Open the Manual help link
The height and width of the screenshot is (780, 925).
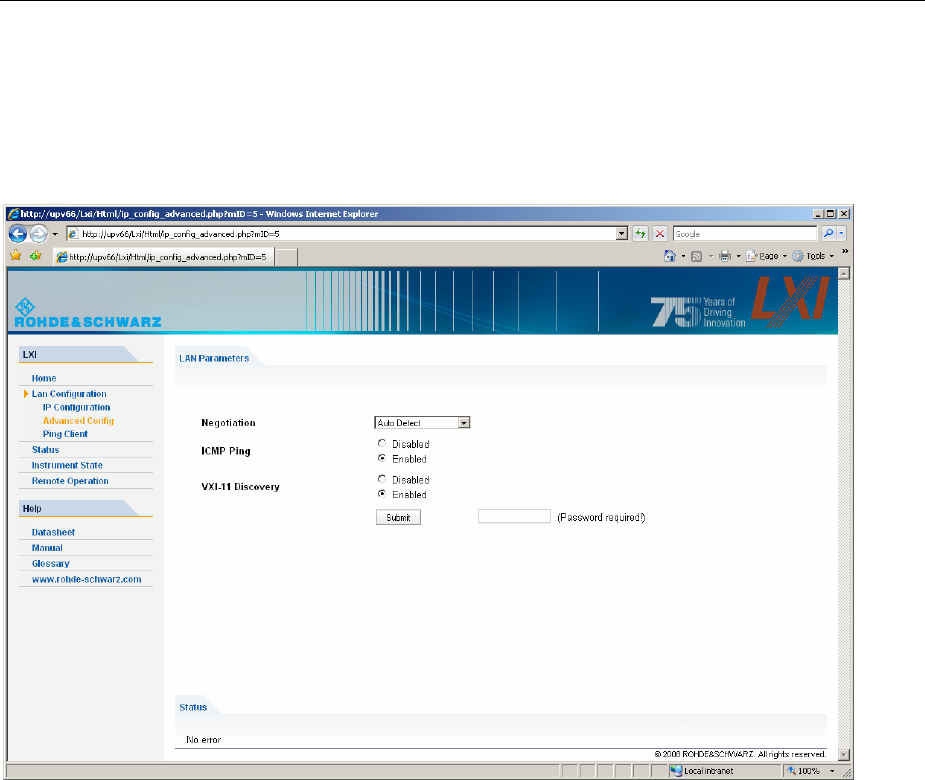pyautogui.click(x=47, y=548)
